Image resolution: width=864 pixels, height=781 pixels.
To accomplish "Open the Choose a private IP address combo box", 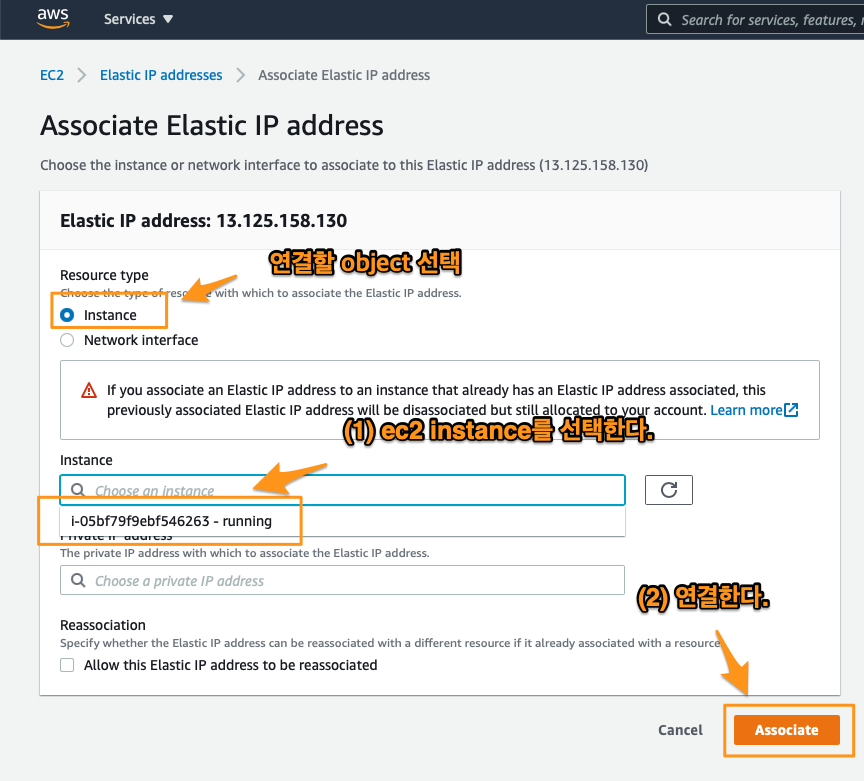I will pos(350,581).
